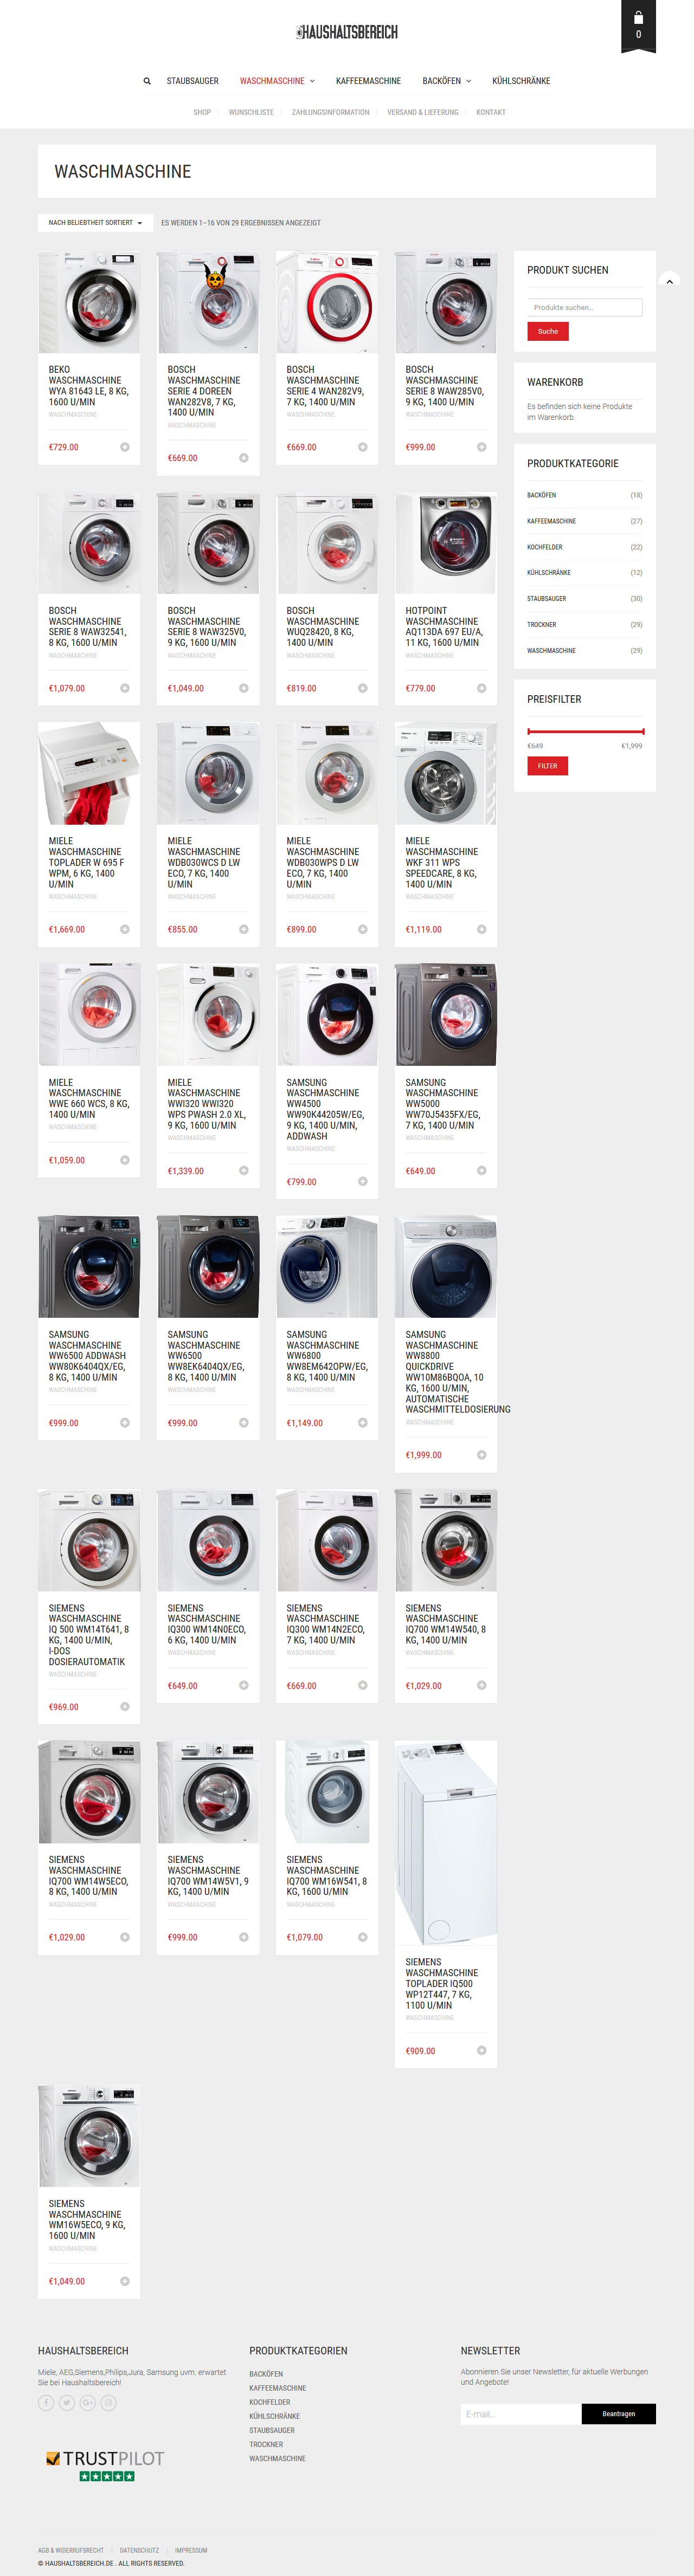Add Samsung WW8800 QuickDrive to cart
The height and width of the screenshot is (2576, 694).
[x=481, y=1455]
